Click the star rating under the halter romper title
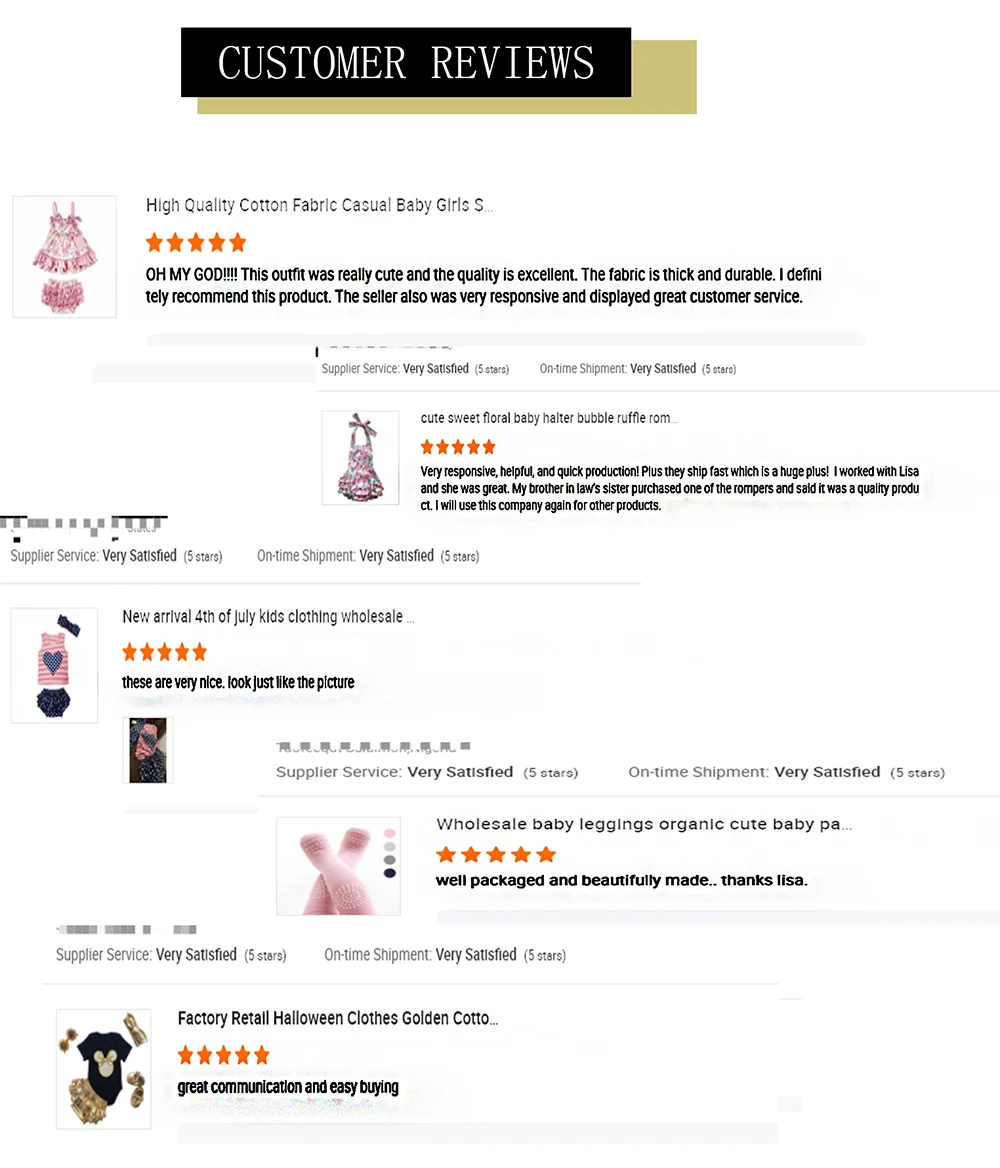Viewport: 1000px width, 1168px height. [x=458, y=447]
